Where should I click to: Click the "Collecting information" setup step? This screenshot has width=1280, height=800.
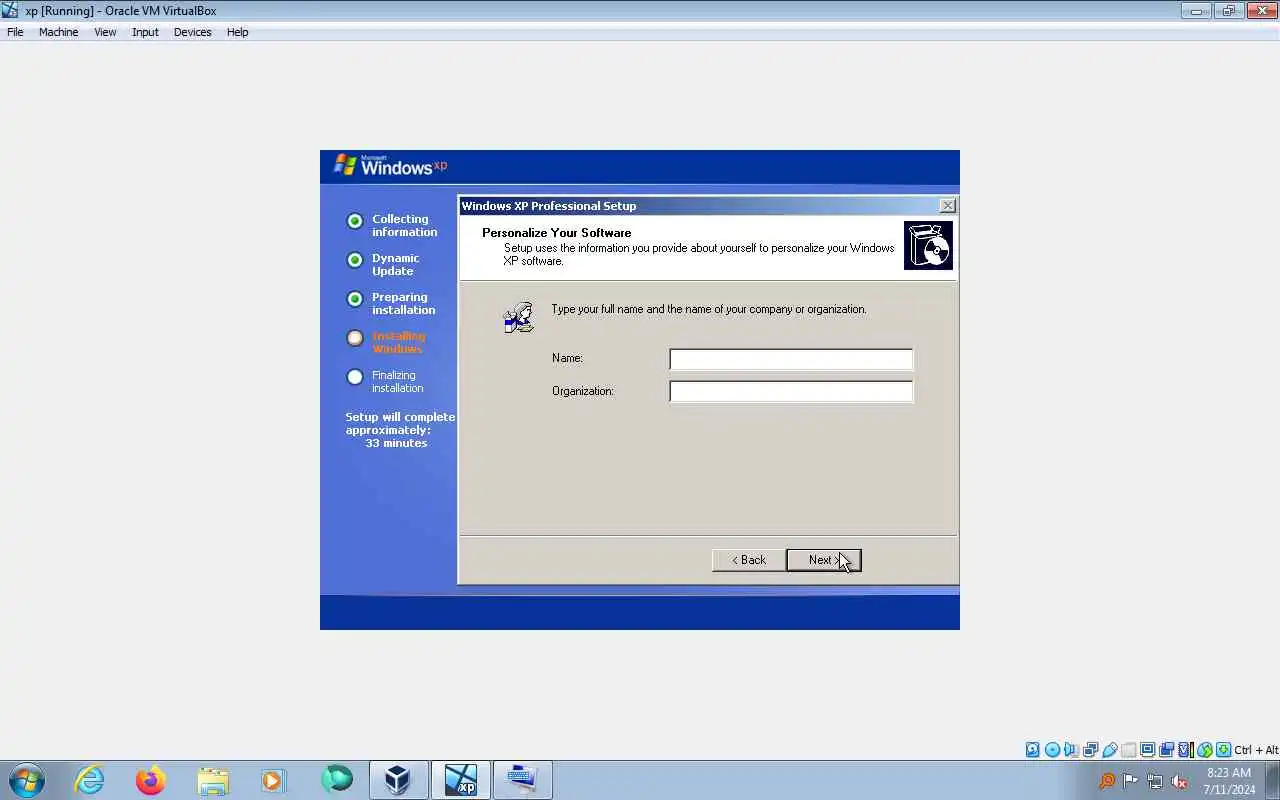click(x=405, y=225)
